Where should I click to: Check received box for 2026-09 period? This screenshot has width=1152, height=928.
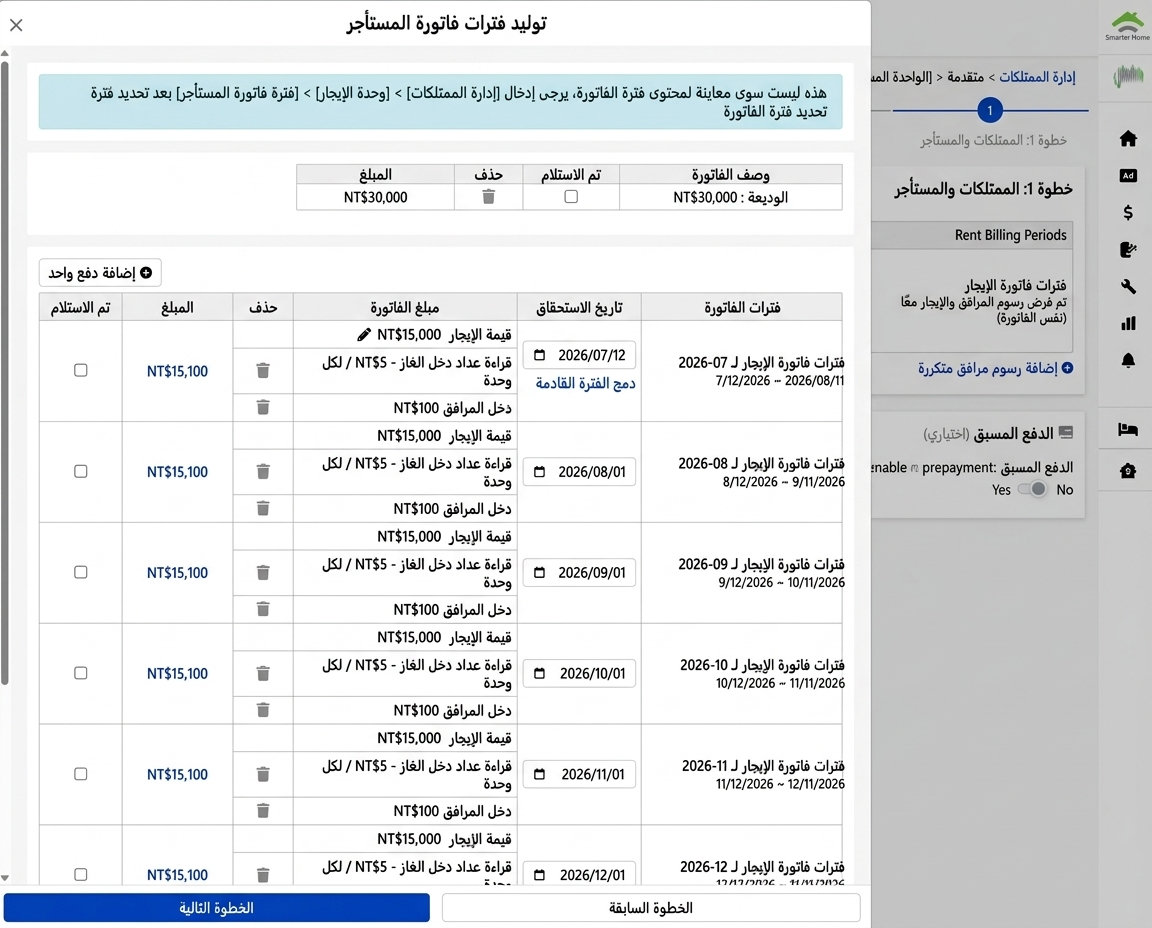point(81,572)
